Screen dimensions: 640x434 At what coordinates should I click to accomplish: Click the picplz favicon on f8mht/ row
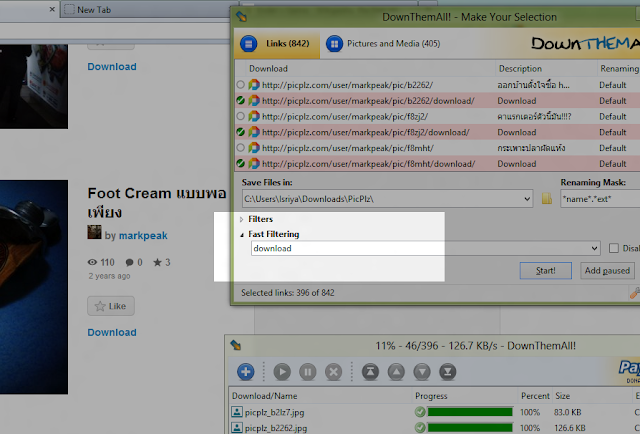coord(254,148)
